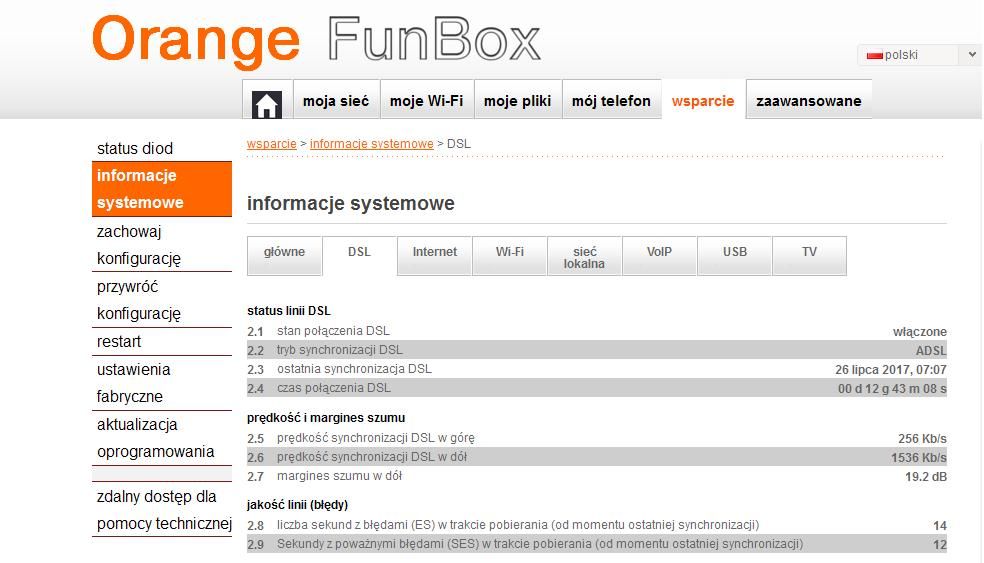Click the '19.2 dB' value

926,476
